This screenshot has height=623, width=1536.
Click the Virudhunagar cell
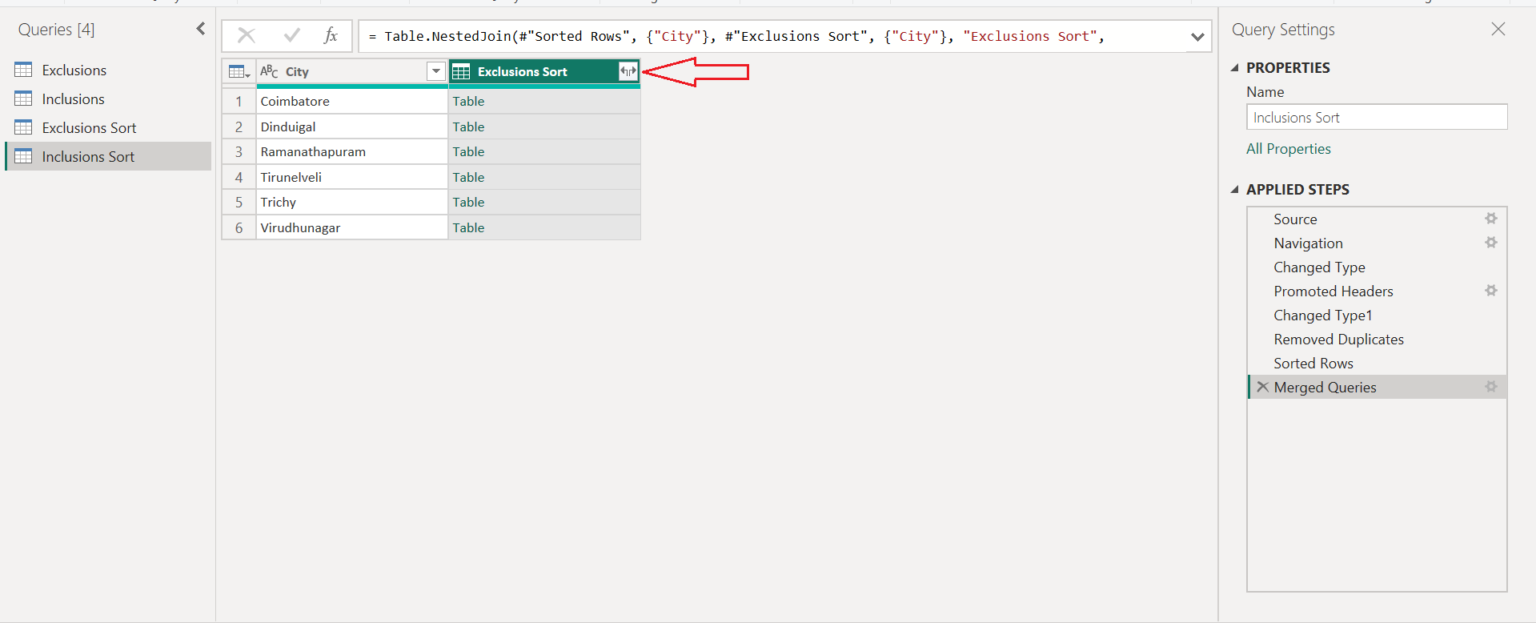[352, 228]
